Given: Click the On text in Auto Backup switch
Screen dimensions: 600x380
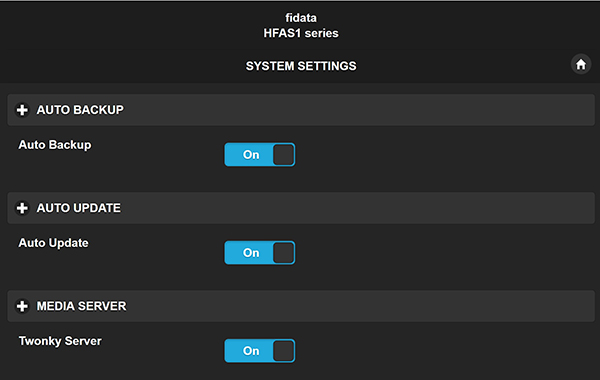Looking at the screenshot, I should coord(251,155).
